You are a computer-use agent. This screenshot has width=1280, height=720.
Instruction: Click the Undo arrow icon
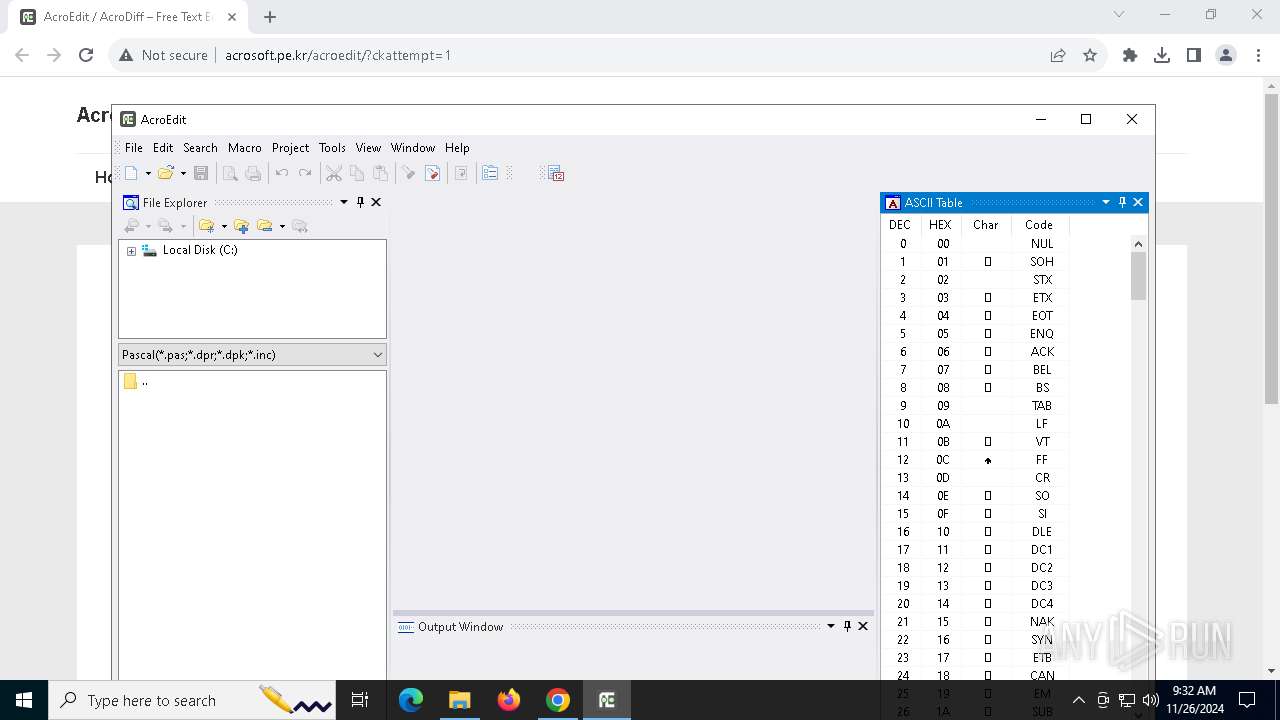pyautogui.click(x=282, y=173)
